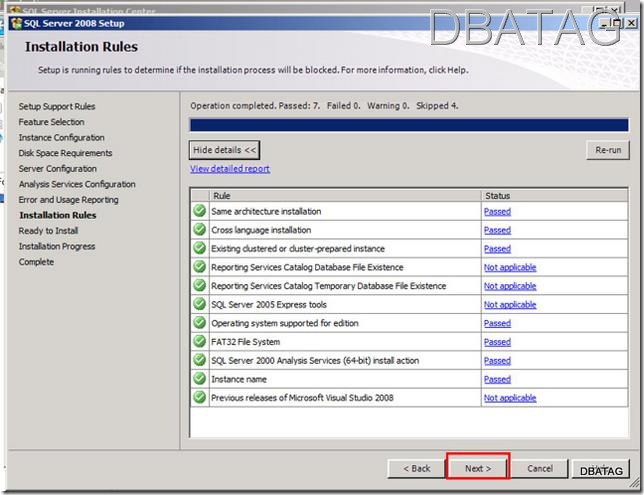Image resolution: width=644 pixels, height=495 pixels.
Task: Click check icon for SQL Server 2005 Express tools
Action: pyautogui.click(x=199, y=305)
